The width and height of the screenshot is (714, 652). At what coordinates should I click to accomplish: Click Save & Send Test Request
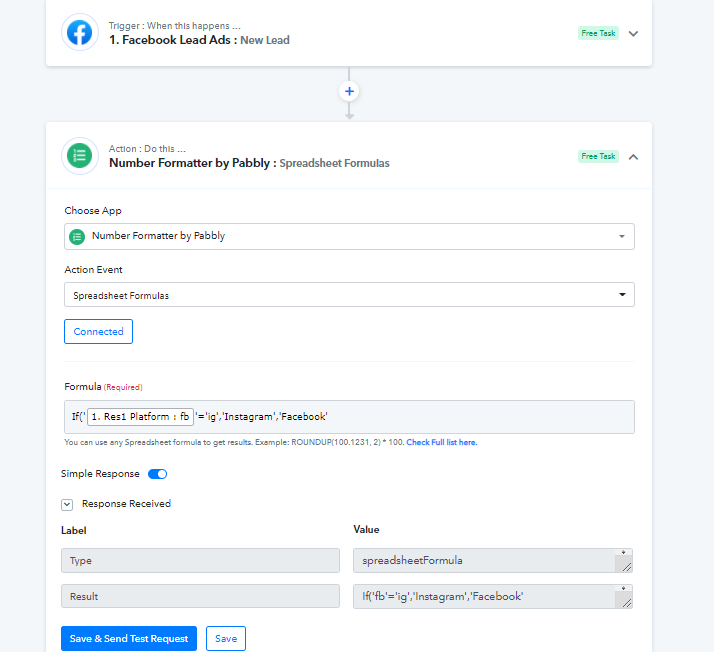129,638
